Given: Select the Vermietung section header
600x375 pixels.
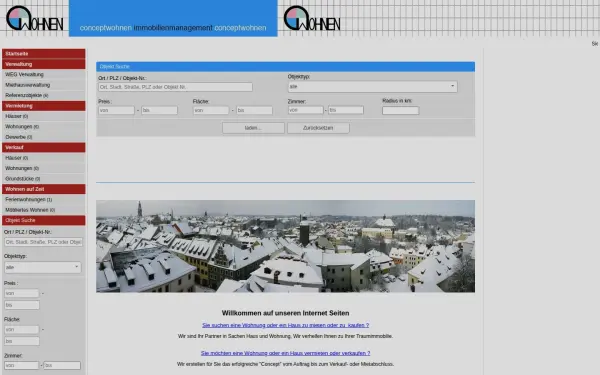Looking at the screenshot, I should tap(44, 106).
